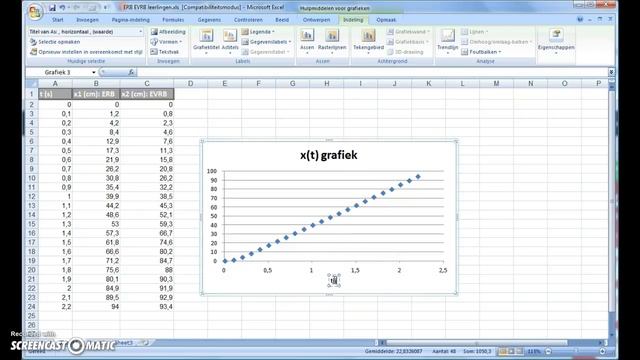This screenshot has width=640, height=360.
Task: Open the Controleren ribbon tab
Action: click(x=248, y=20)
